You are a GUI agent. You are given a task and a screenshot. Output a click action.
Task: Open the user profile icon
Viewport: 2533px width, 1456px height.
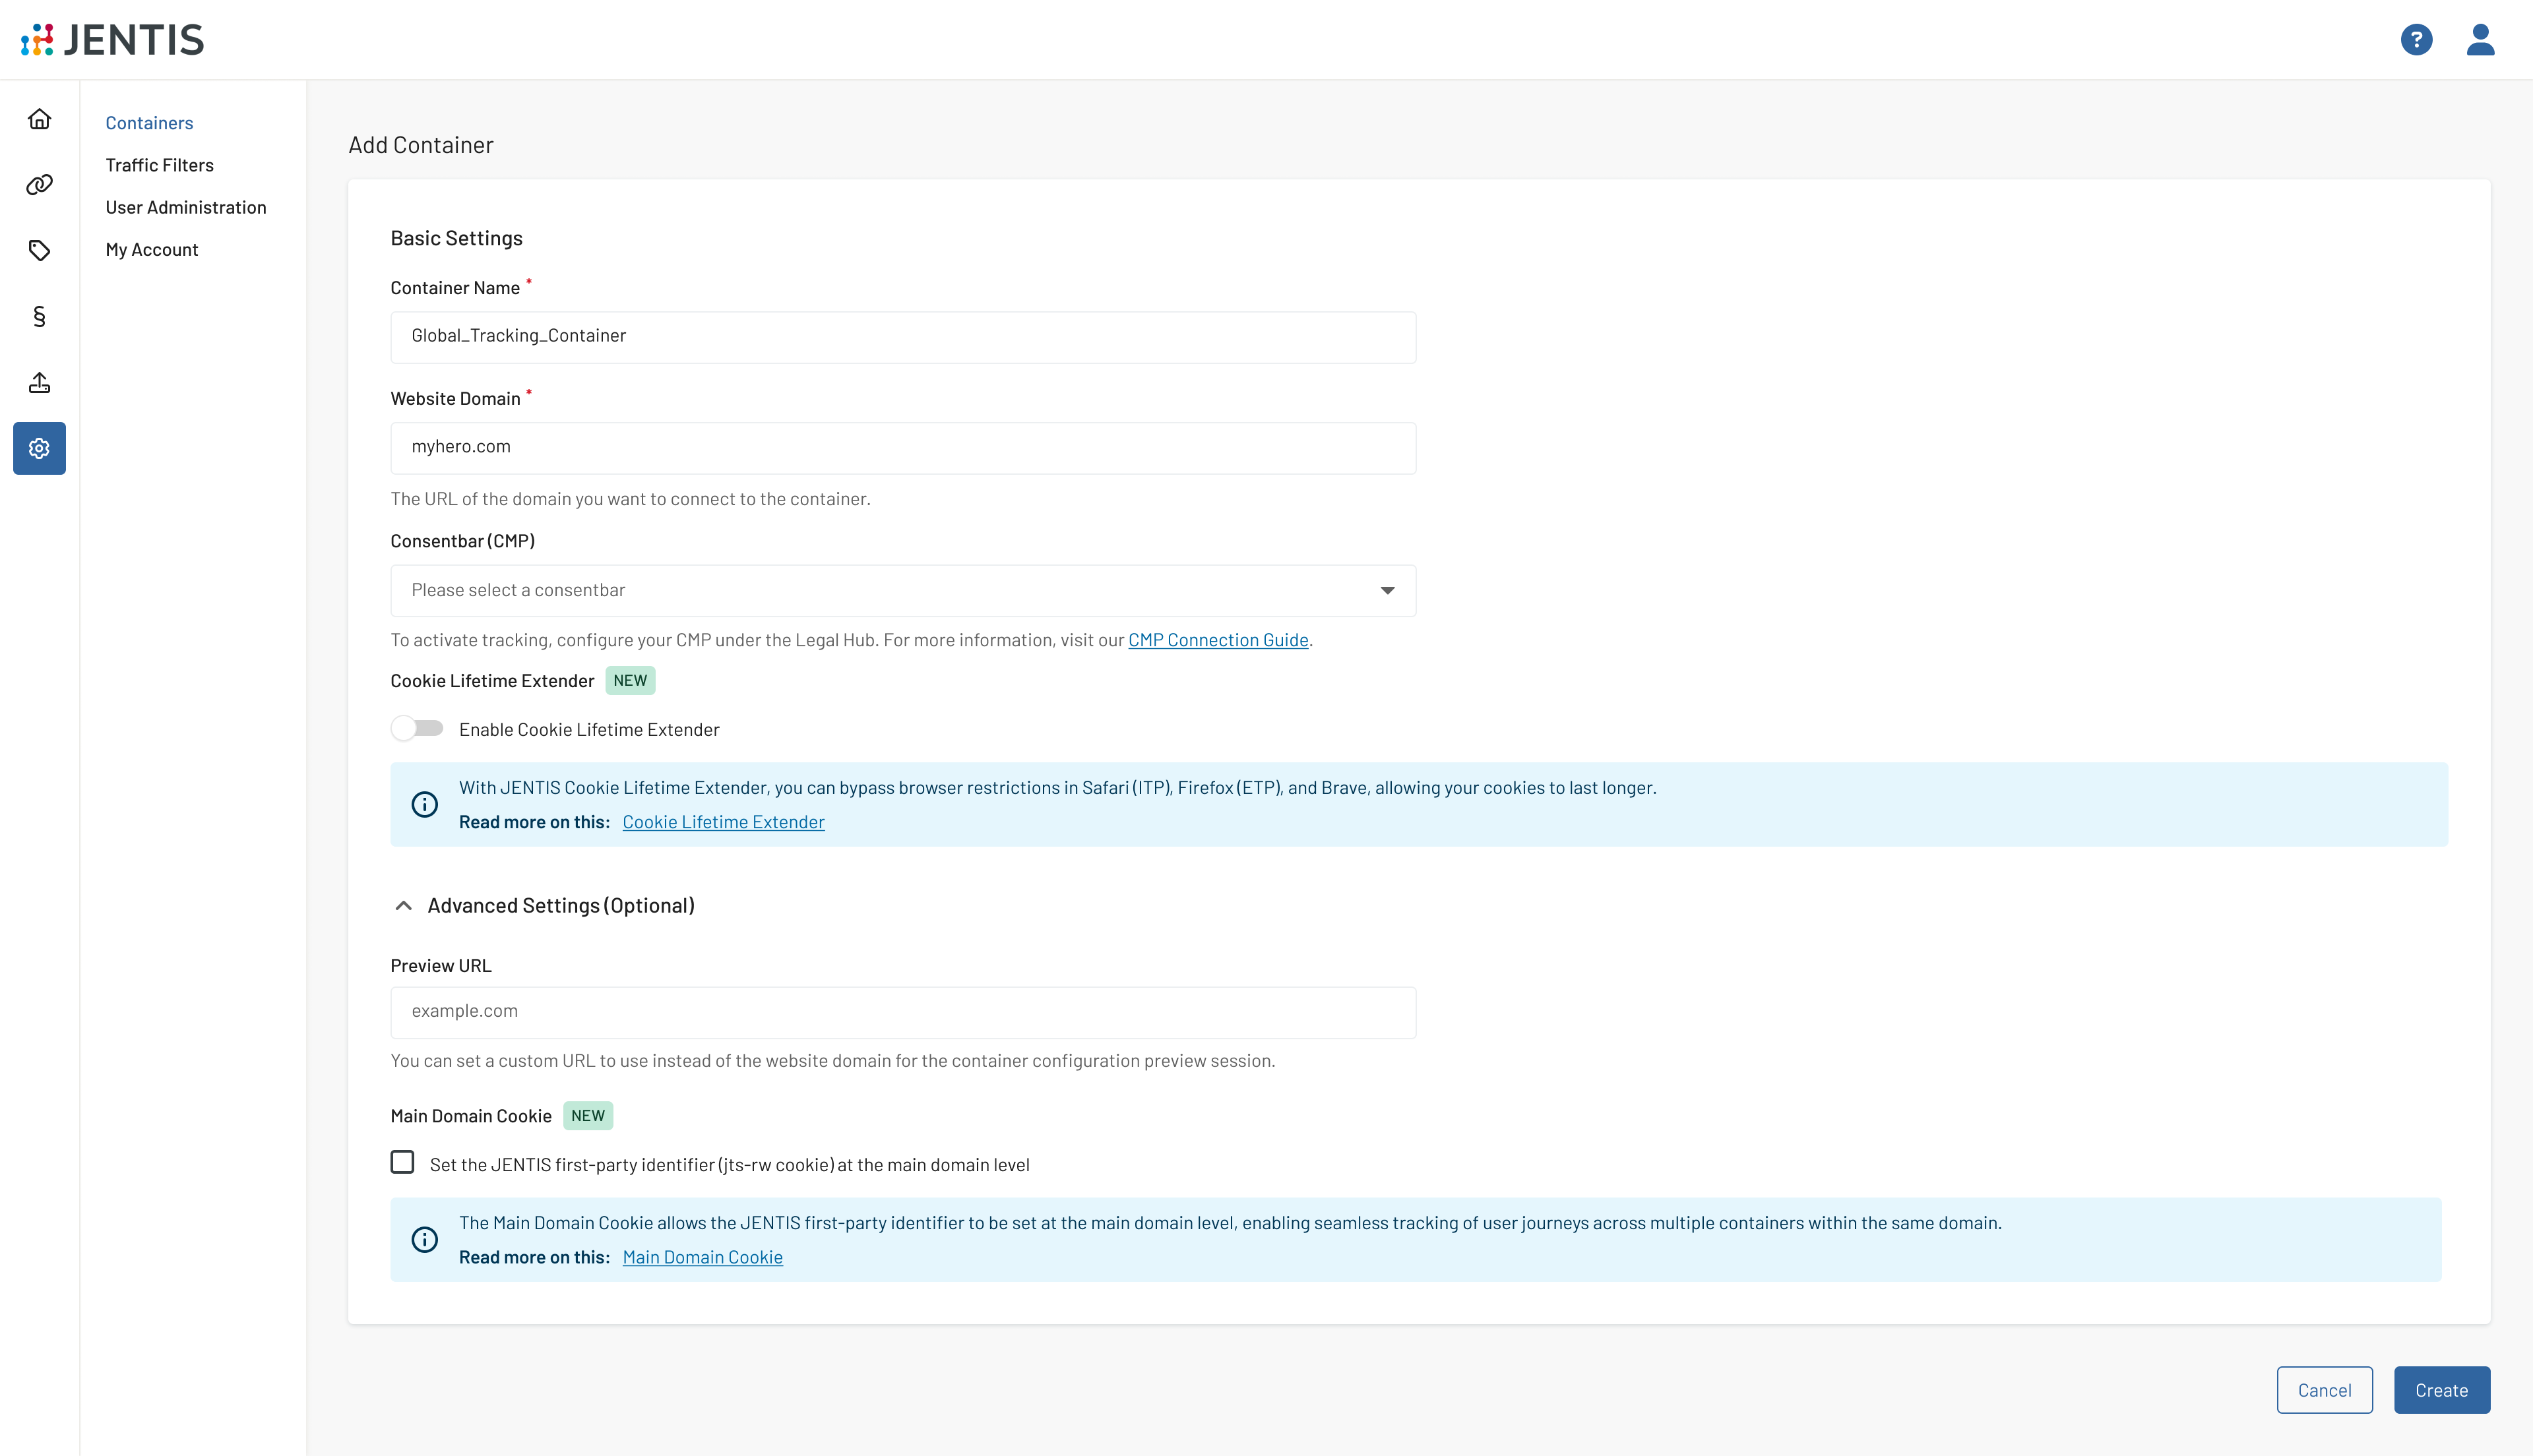click(x=2480, y=39)
